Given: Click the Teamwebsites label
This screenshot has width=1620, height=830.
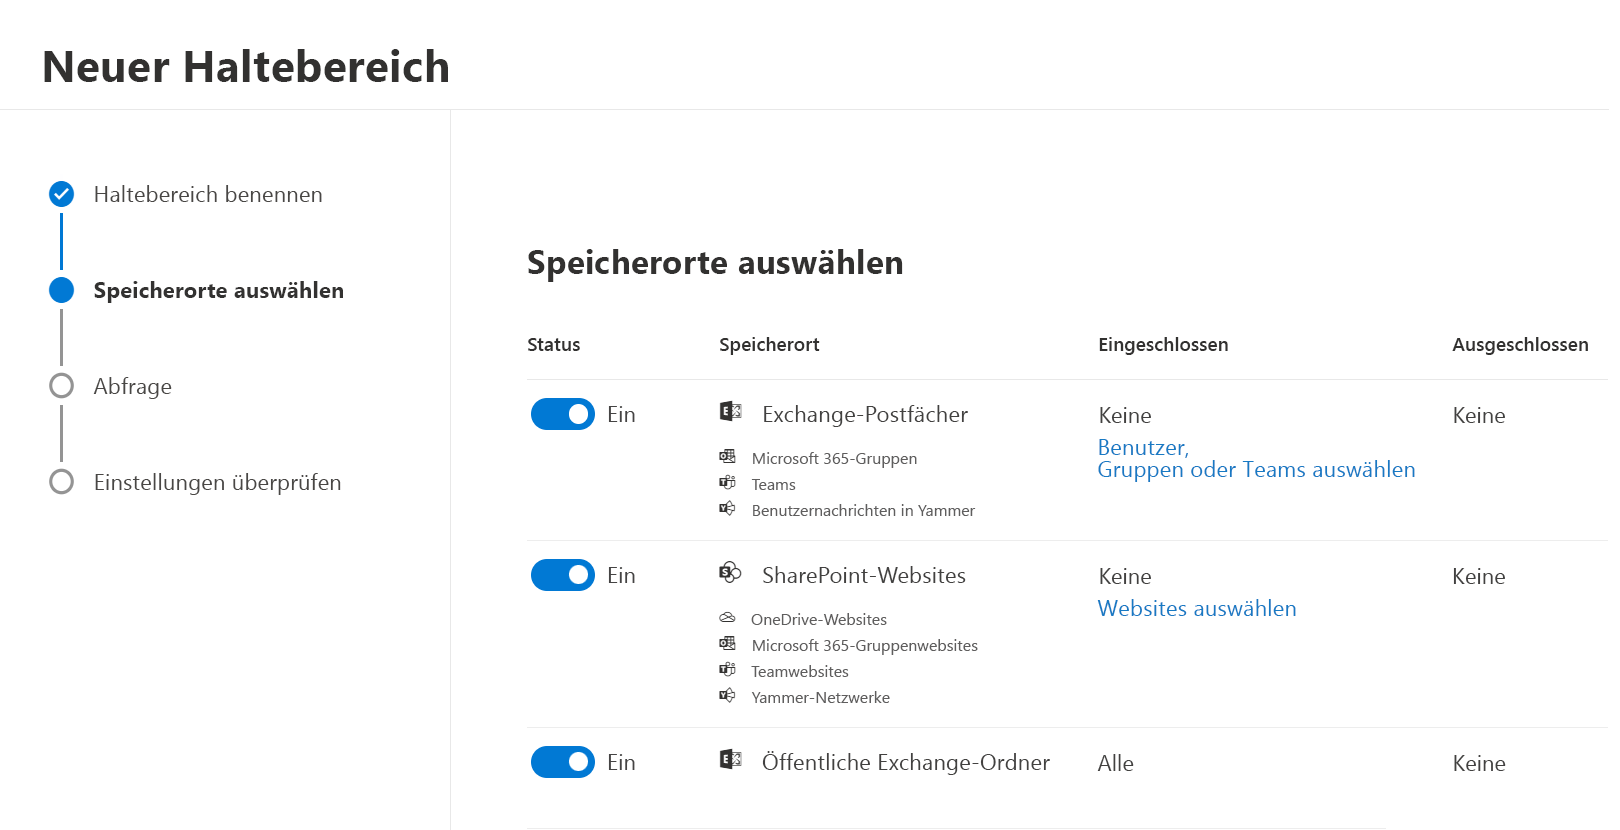Looking at the screenshot, I should (800, 671).
